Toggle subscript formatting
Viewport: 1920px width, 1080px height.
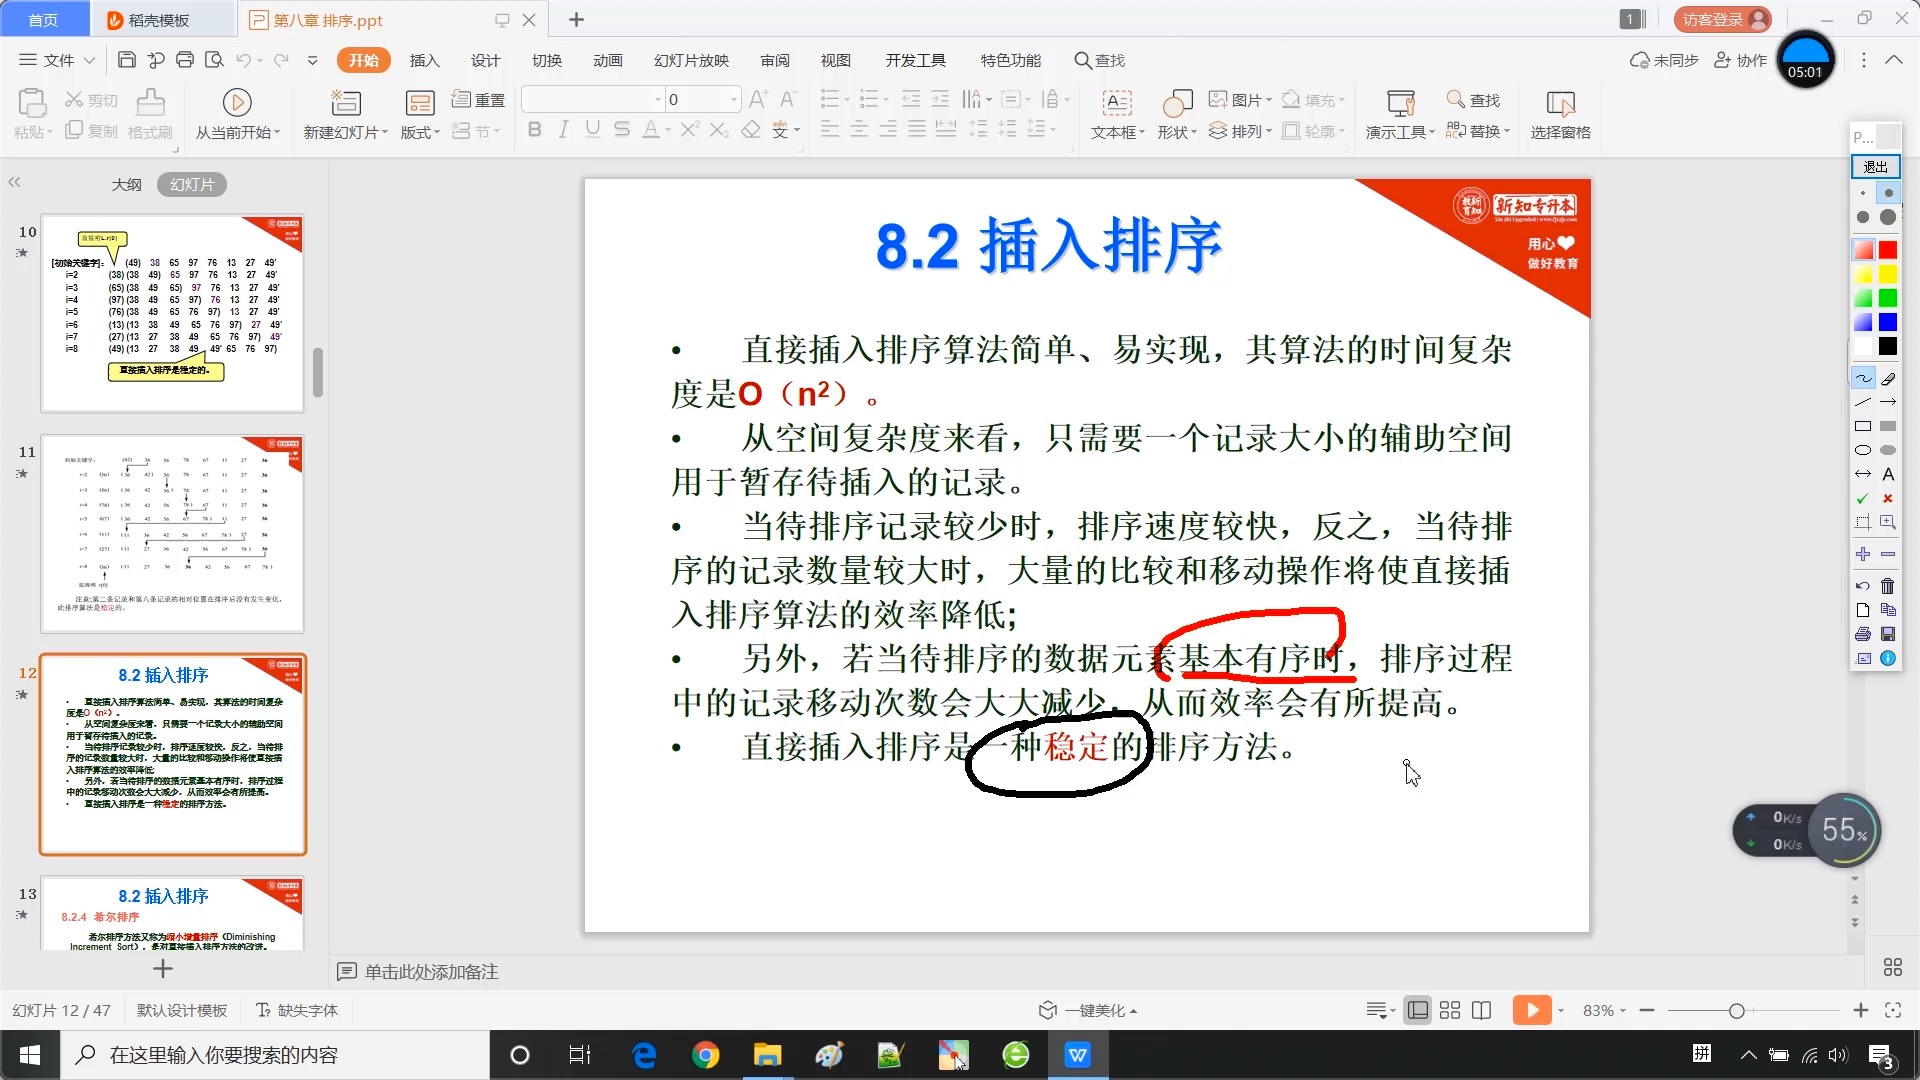(x=719, y=130)
